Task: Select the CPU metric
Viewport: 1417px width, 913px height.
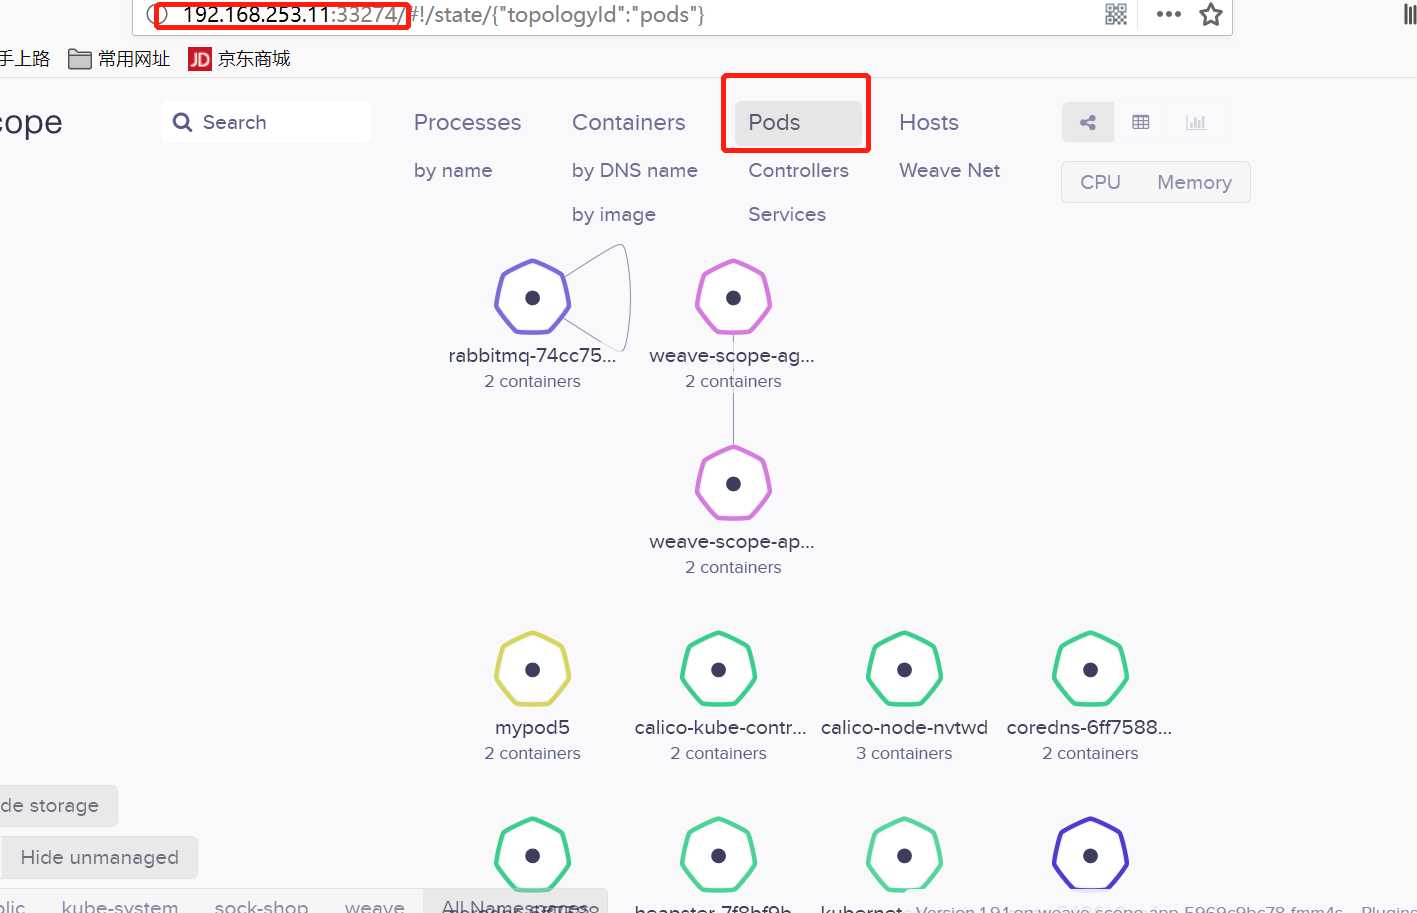Action: (1100, 182)
